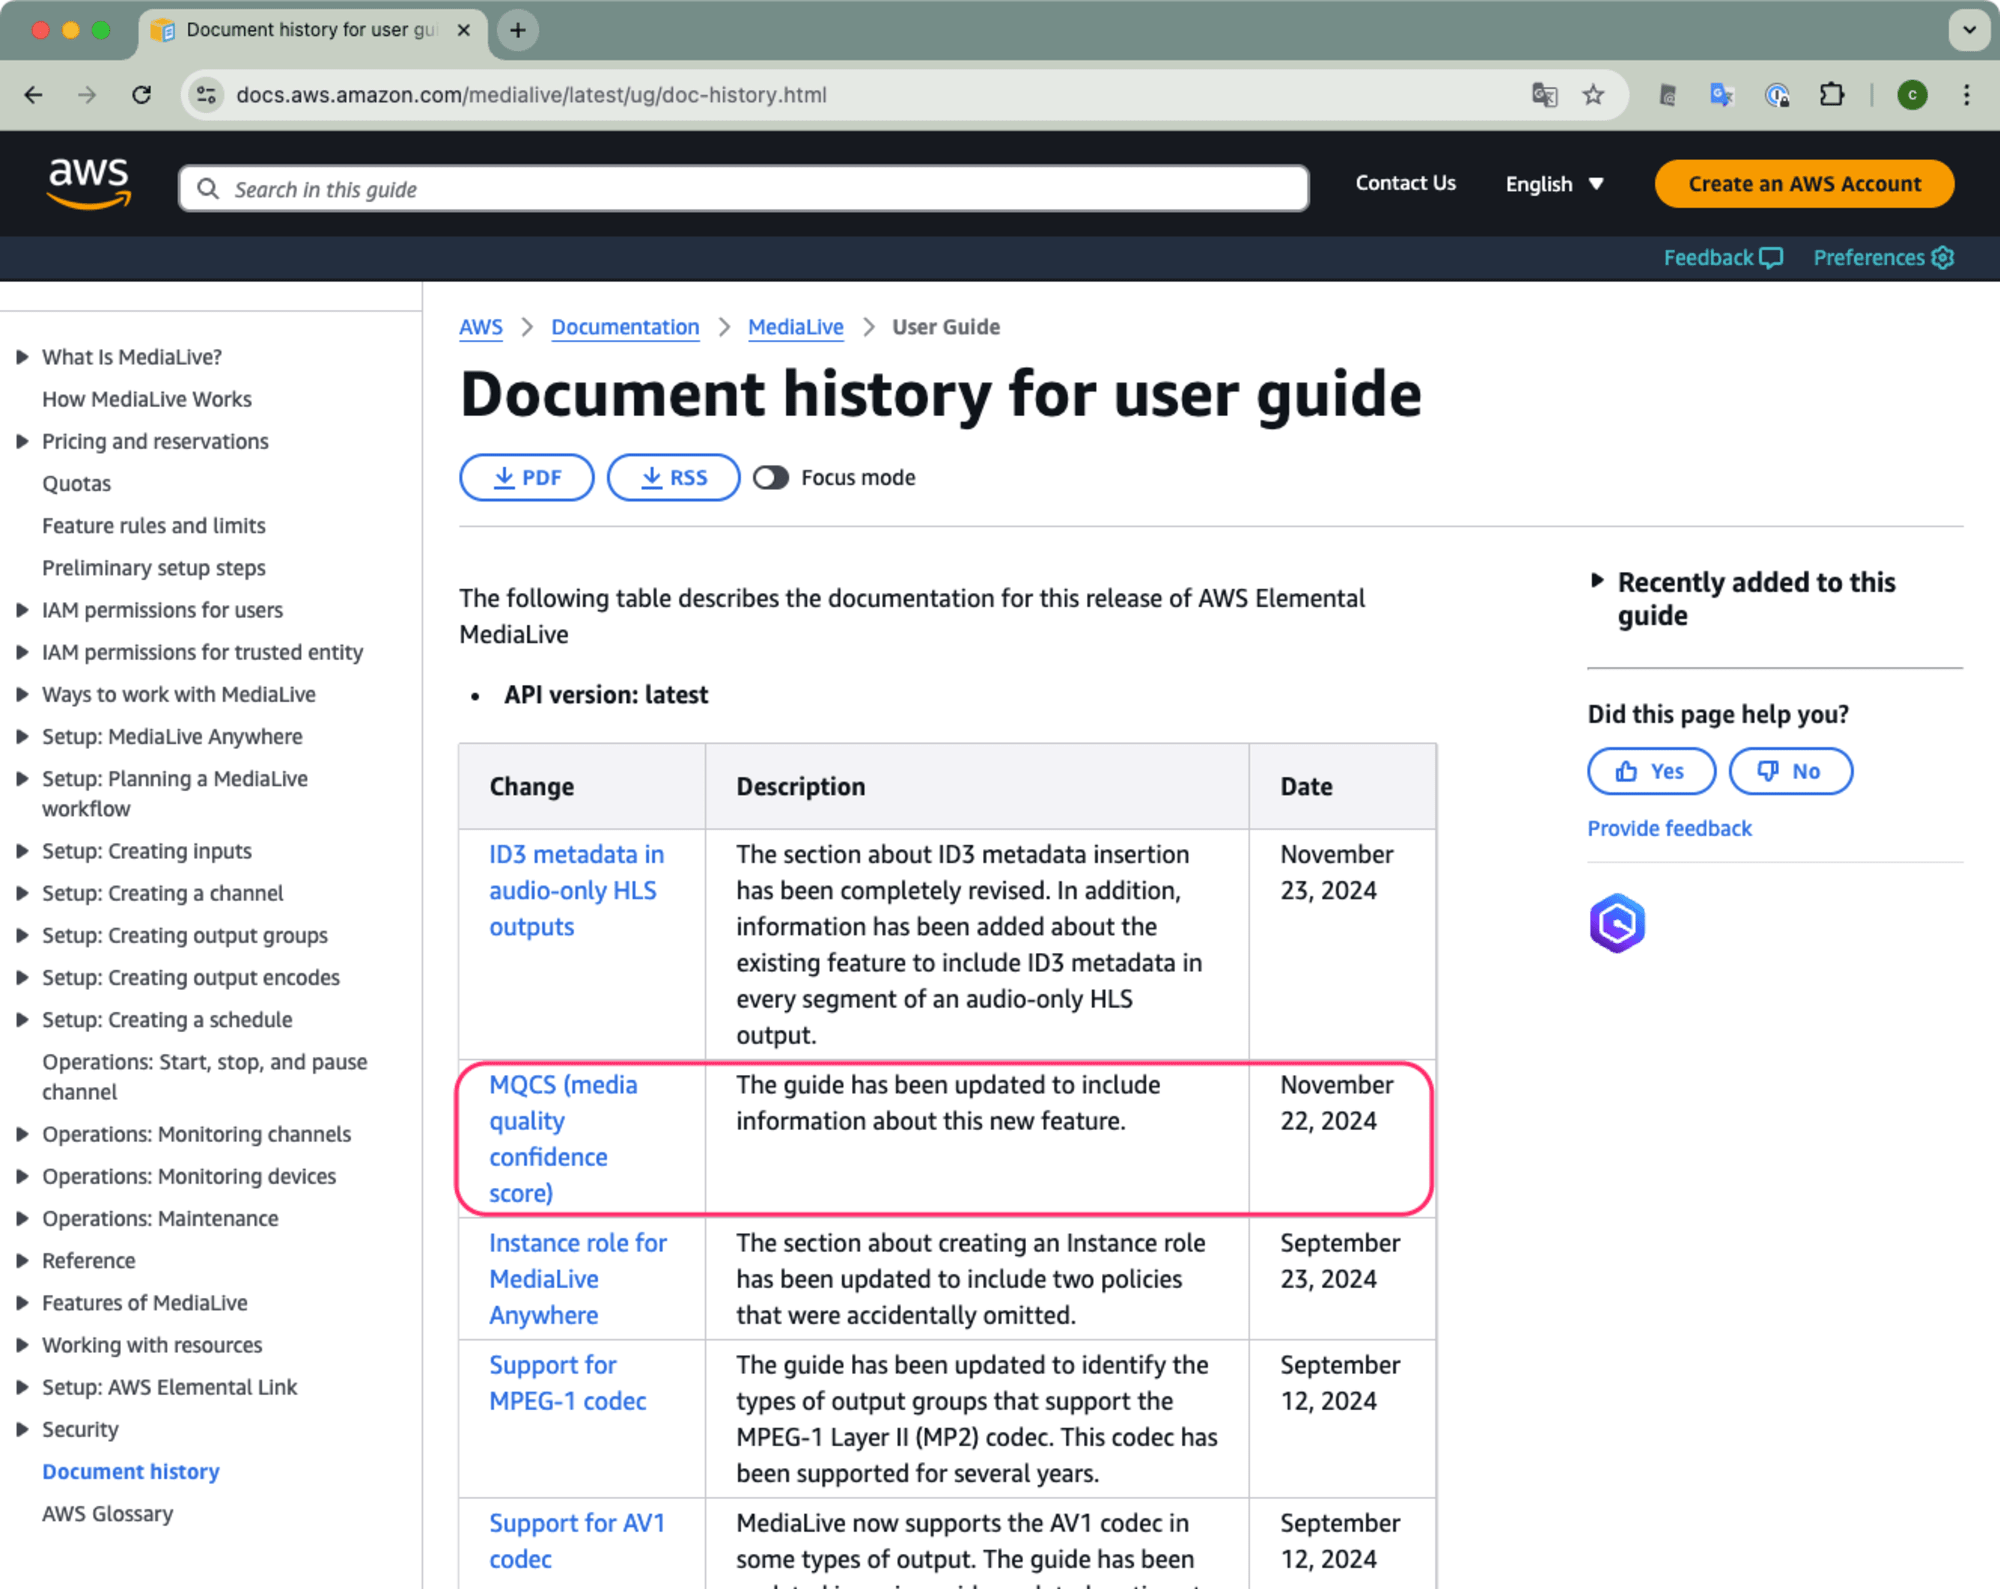Open 'Preliminary setup steps' page
The height and width of the screenshot is (1589, 2000).
pyautogui.click(x=154, y=567)
